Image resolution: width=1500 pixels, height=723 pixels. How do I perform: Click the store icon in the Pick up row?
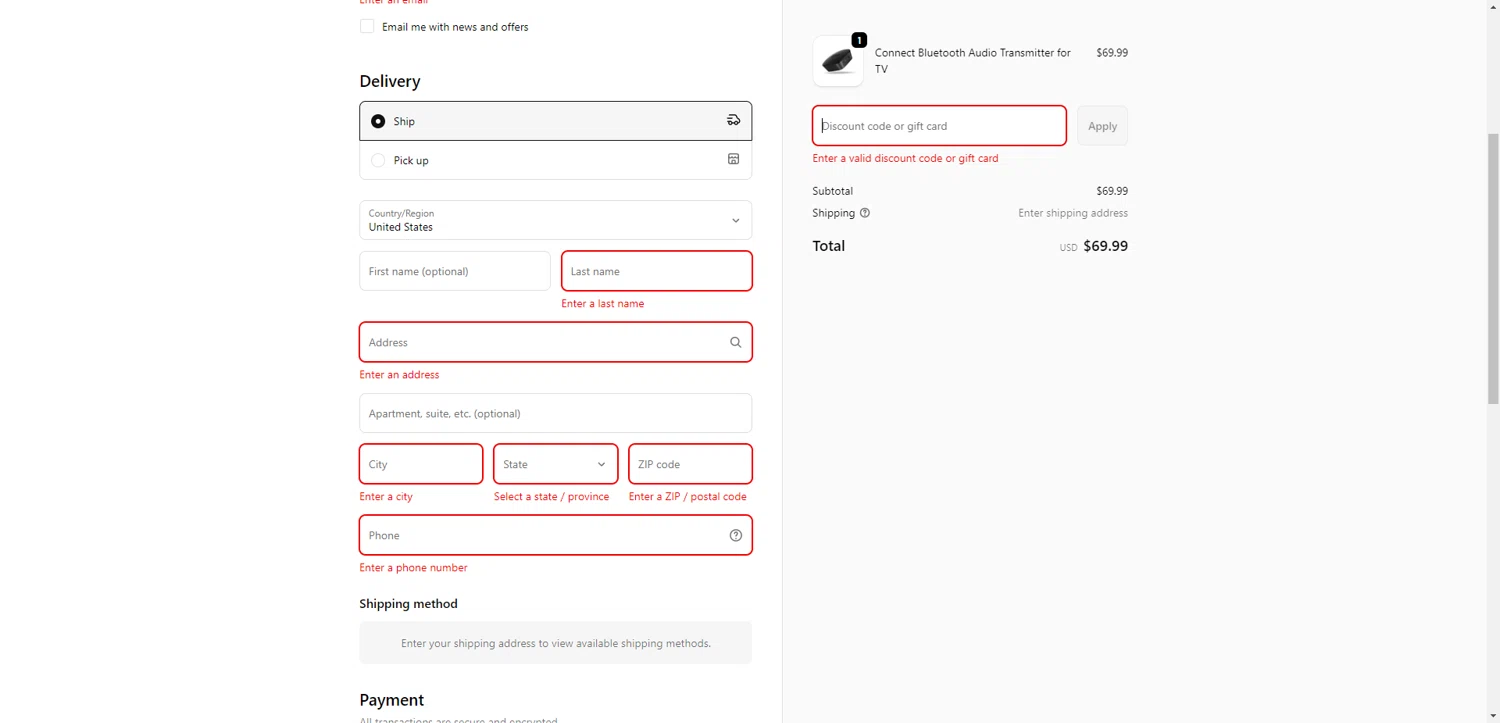(x=733, y=159)
